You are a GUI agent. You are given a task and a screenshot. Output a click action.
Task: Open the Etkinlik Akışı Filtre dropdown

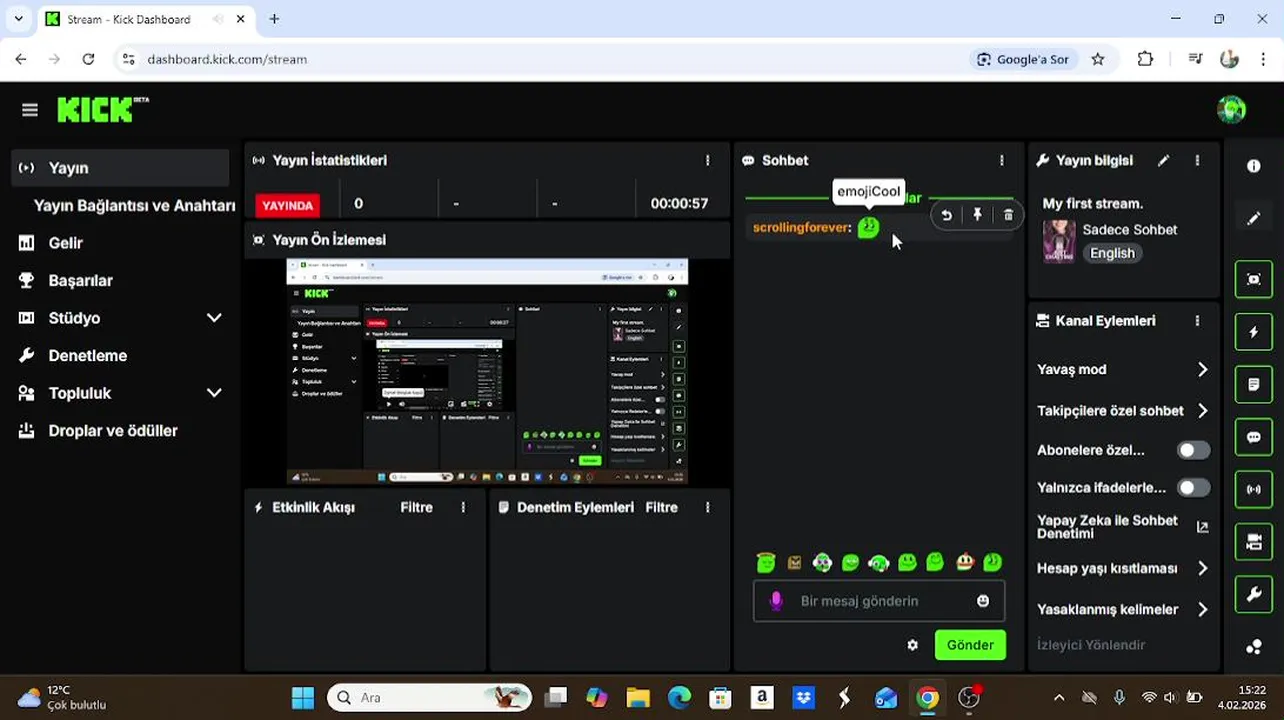pos(416,508)
